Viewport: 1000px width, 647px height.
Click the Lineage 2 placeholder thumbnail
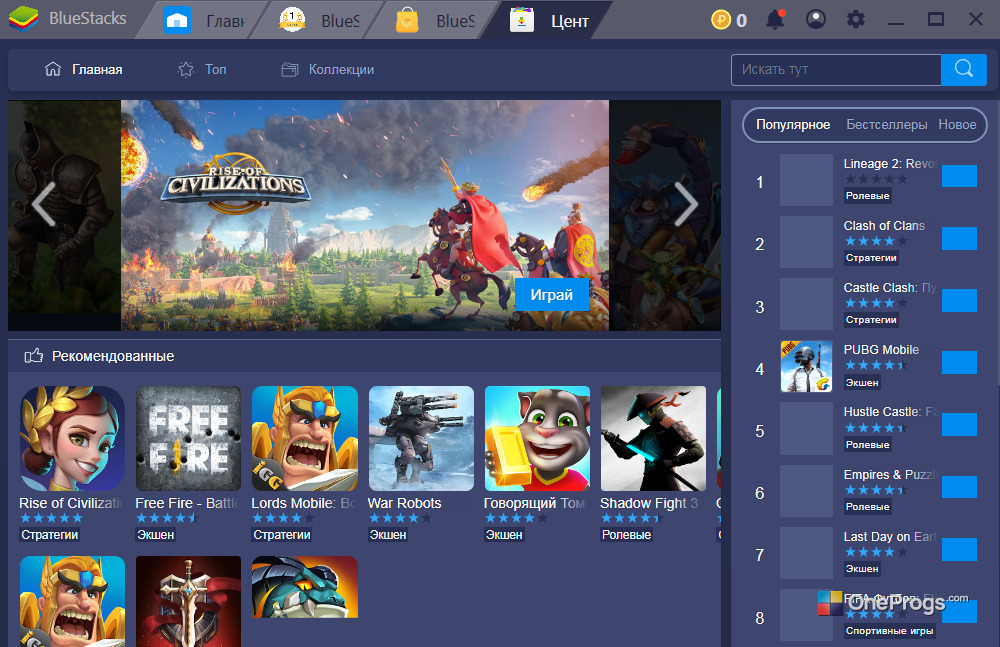(x=806, y=180)
